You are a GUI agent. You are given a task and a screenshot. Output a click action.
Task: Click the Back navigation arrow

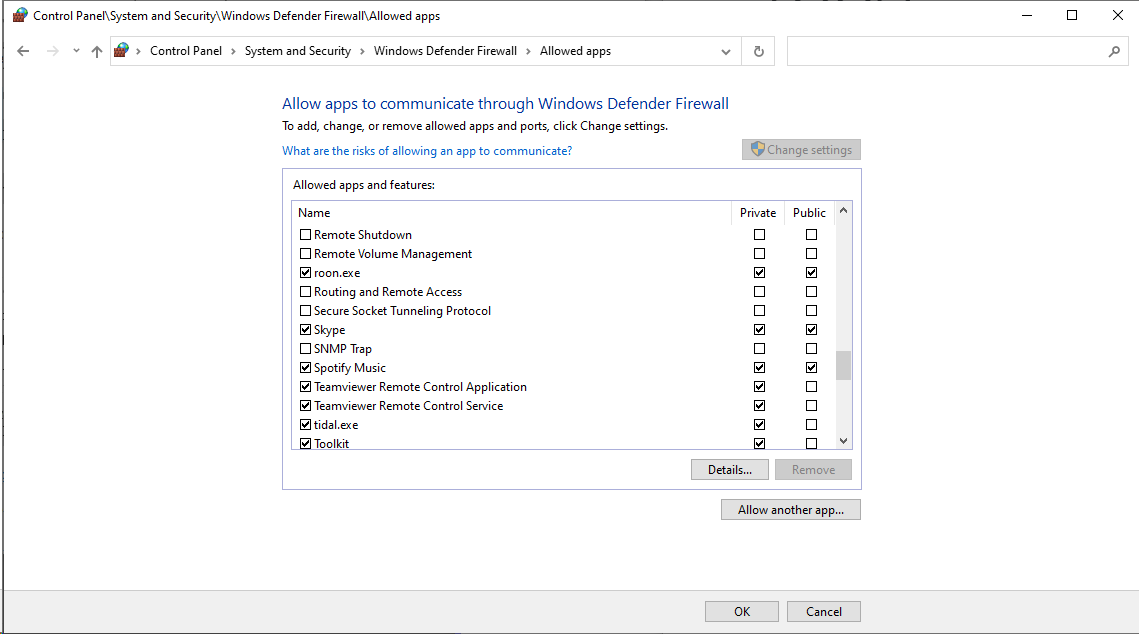[24, 51]
